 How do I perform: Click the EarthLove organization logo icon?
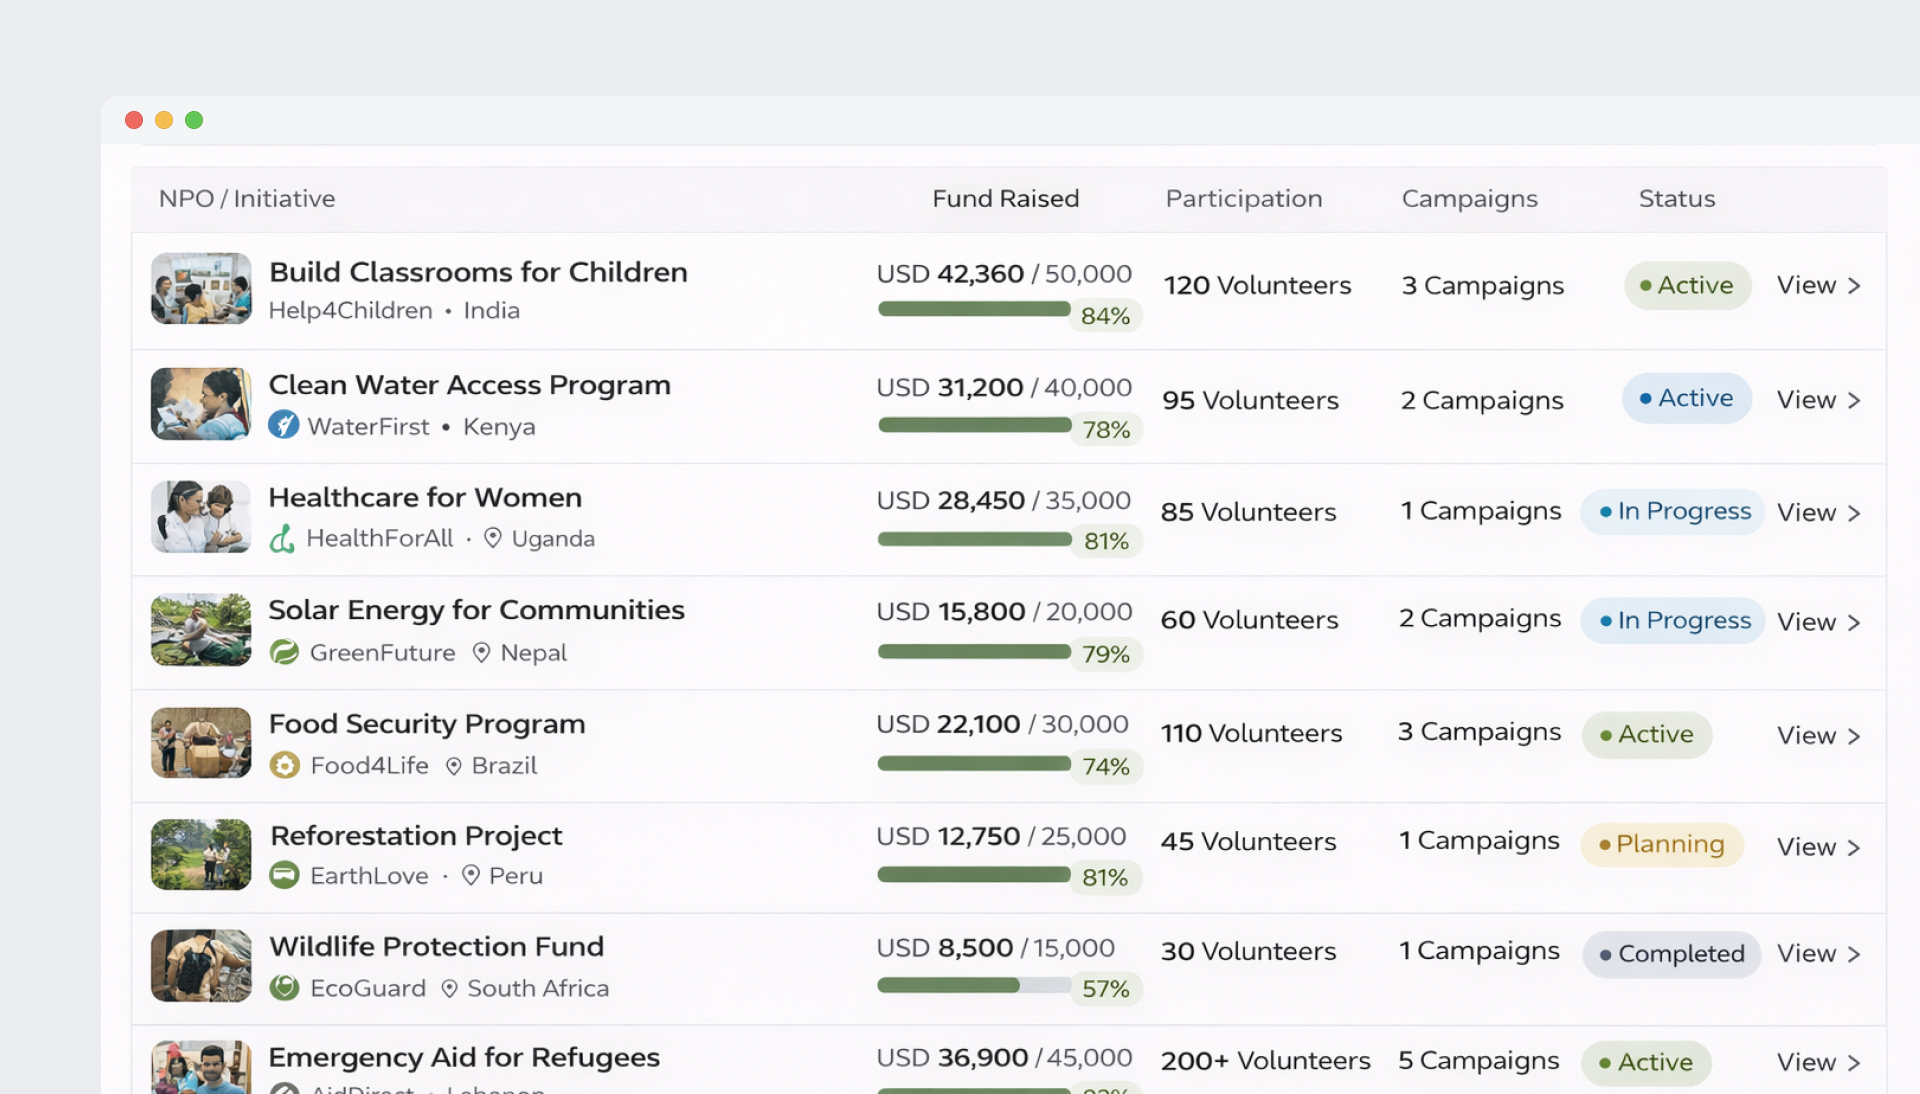pos(285,875)
